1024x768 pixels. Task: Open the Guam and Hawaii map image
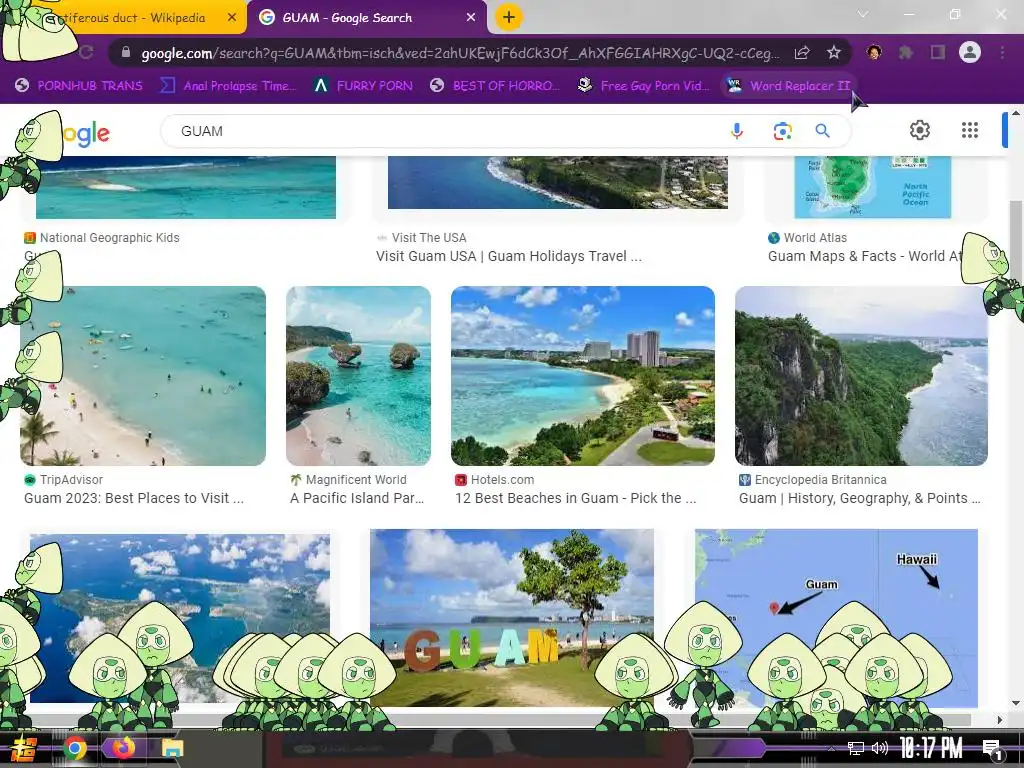[837, 617]
